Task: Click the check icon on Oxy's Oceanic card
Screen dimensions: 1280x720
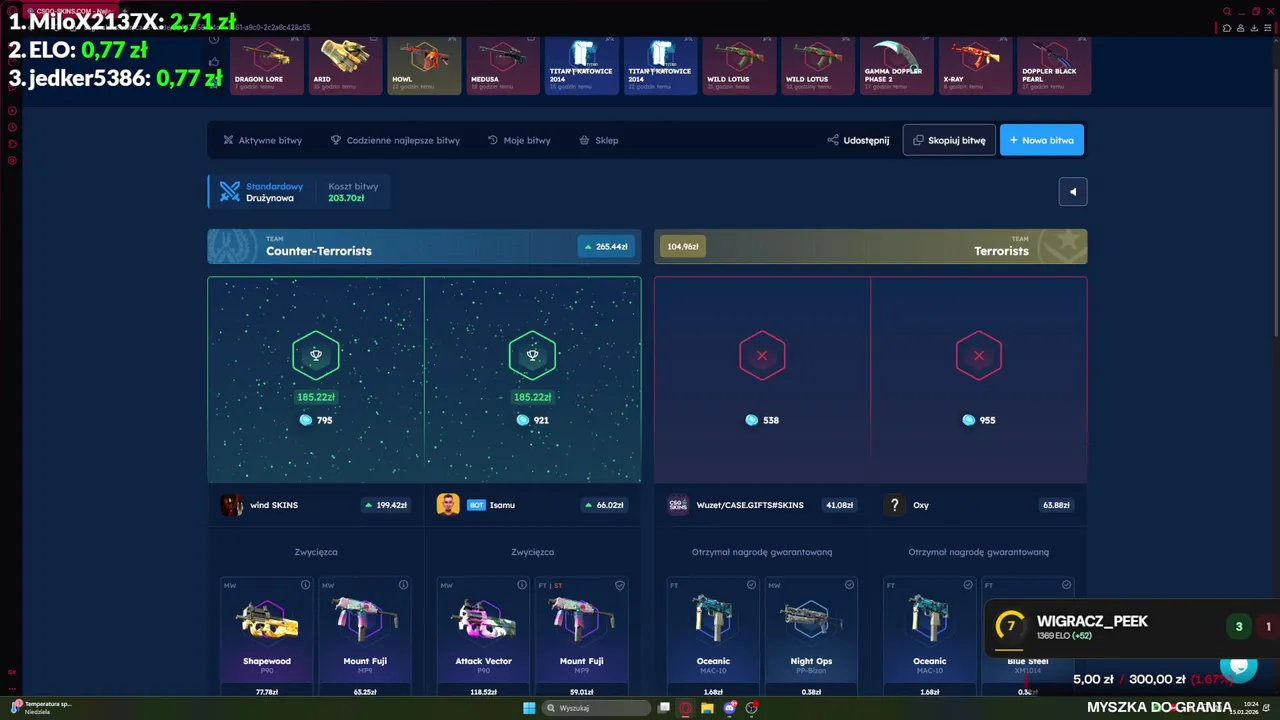Action: pos(968,585)
